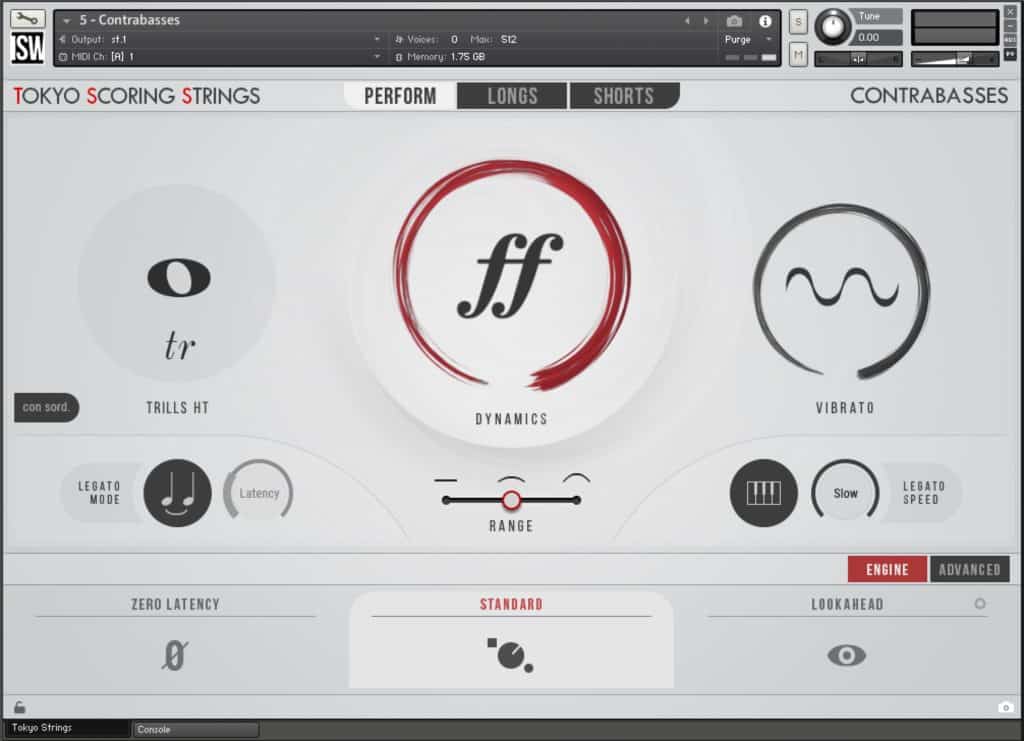Select the Trills HT articulation circle
The image size is (1024, 741).
(177, 283)
